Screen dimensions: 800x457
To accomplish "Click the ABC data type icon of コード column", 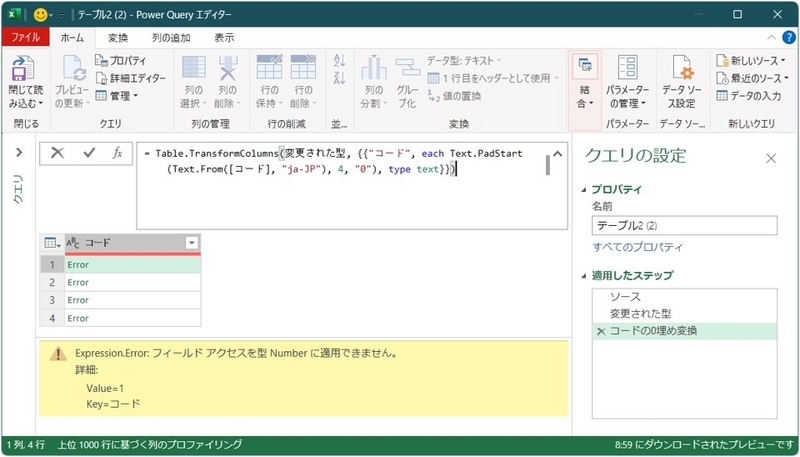I will coord(73,243).
